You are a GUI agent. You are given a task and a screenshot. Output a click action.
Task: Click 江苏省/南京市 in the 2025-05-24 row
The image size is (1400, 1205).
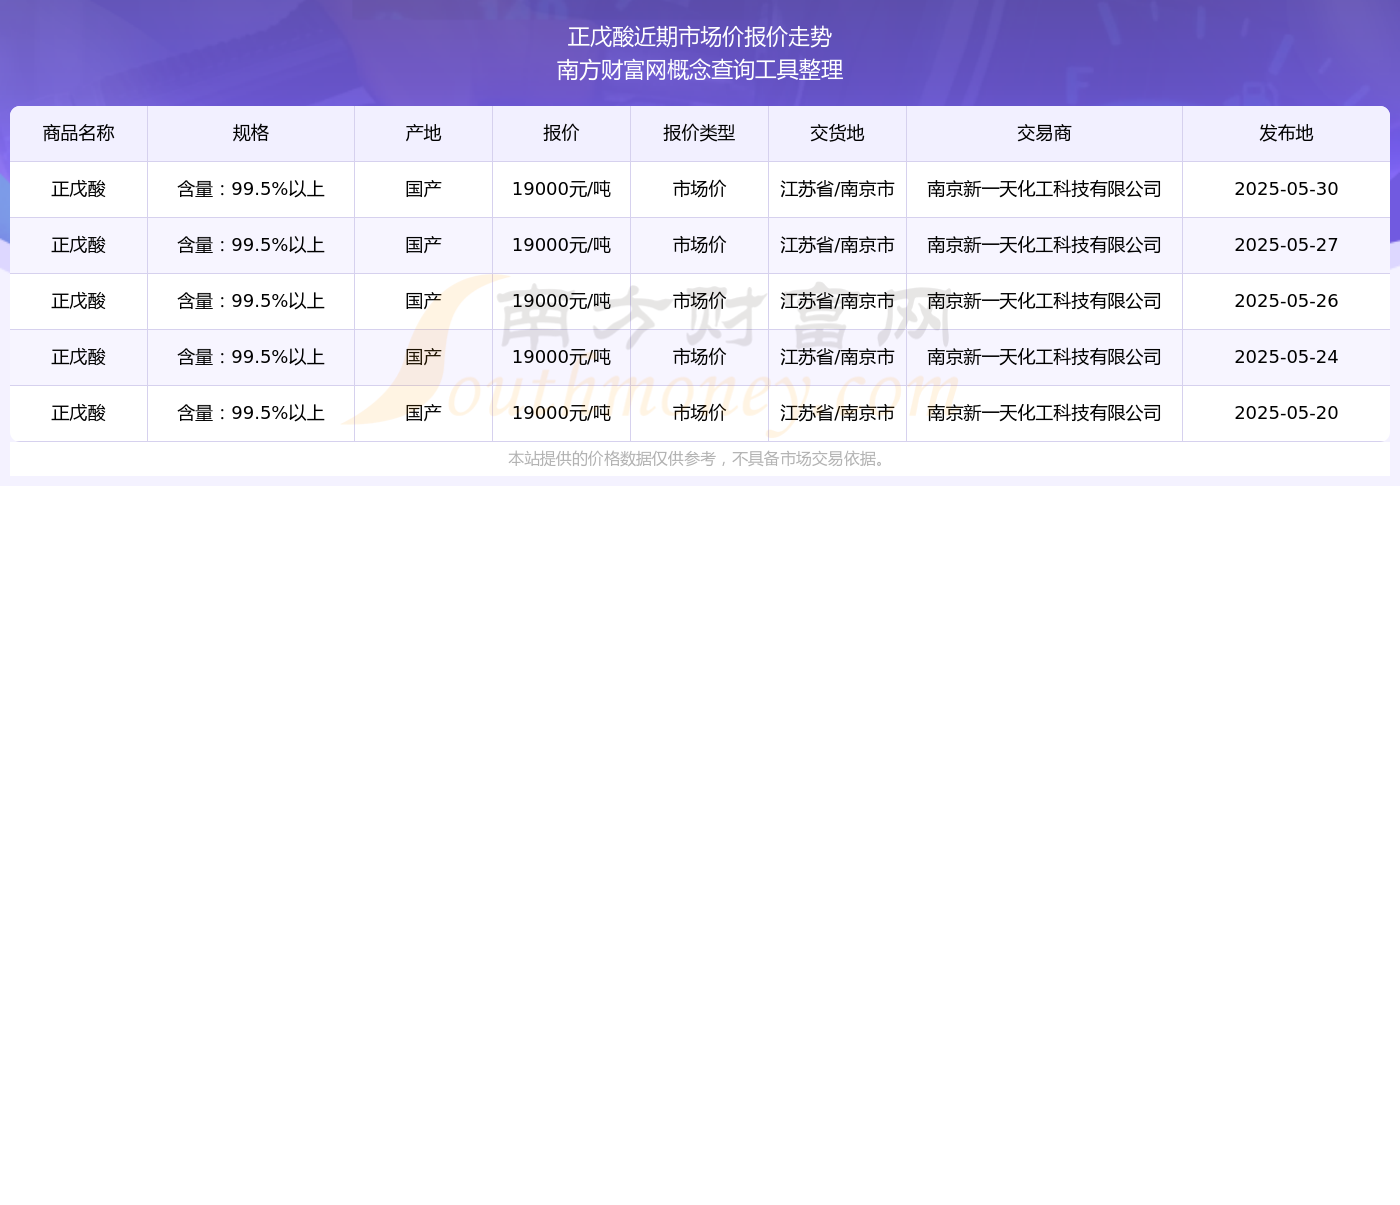click(837, 357)
